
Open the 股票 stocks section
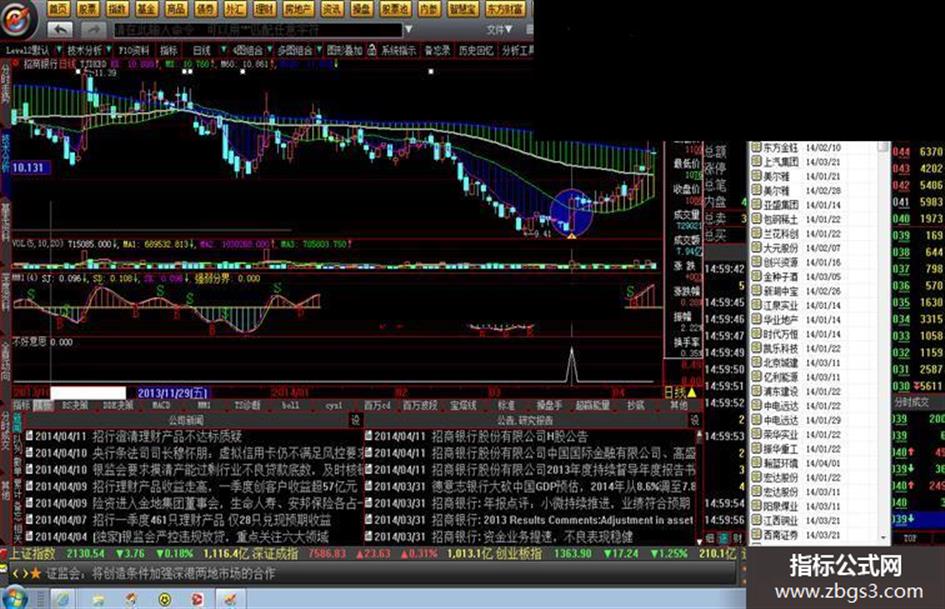pyautogui.click(x=87, y=8)
